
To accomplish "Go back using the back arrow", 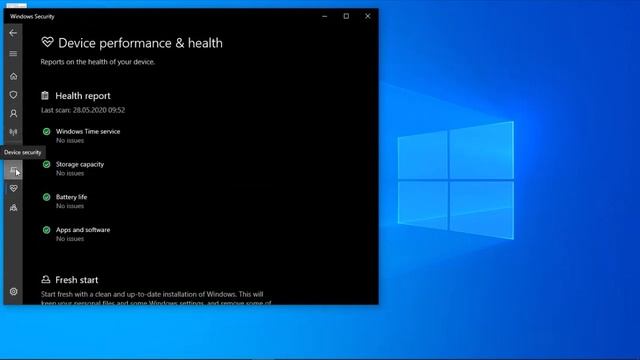I will 13,33.
